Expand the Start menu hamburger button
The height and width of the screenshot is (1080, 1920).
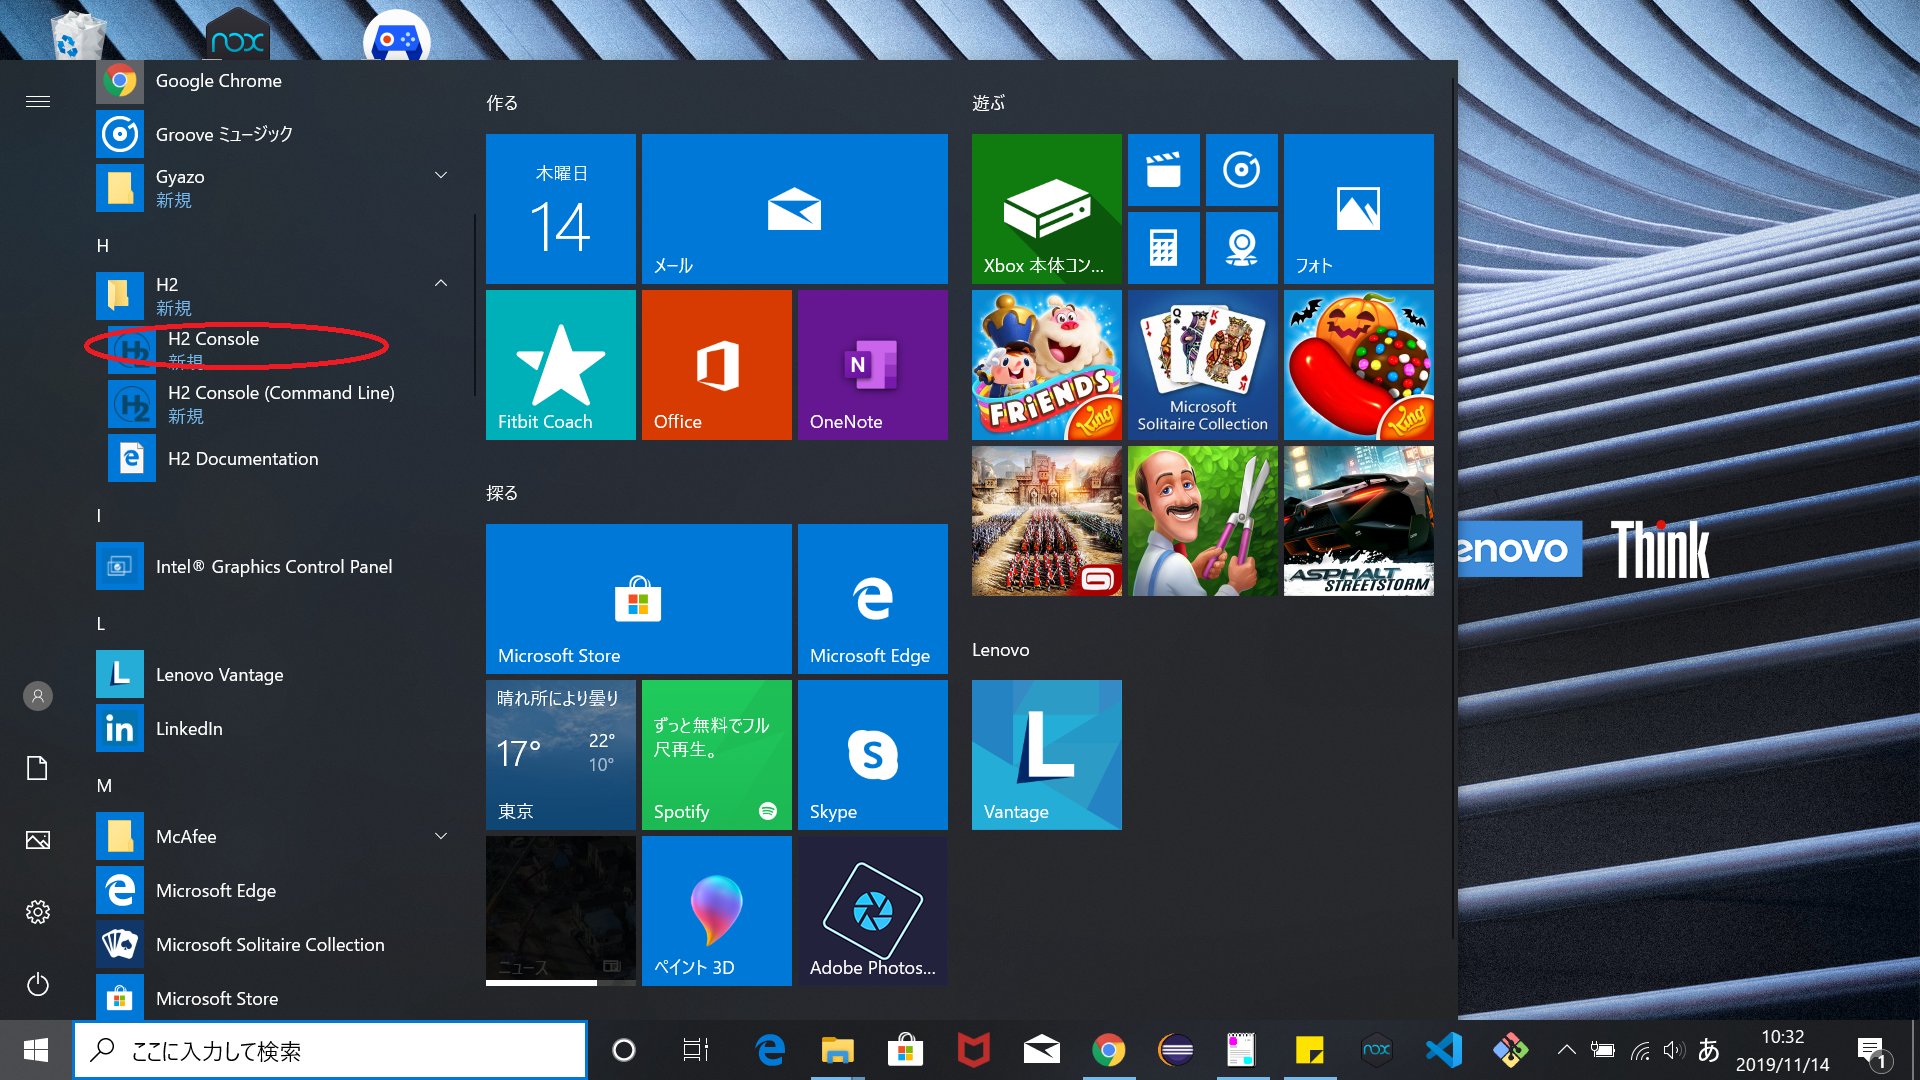tap(38, 101)
